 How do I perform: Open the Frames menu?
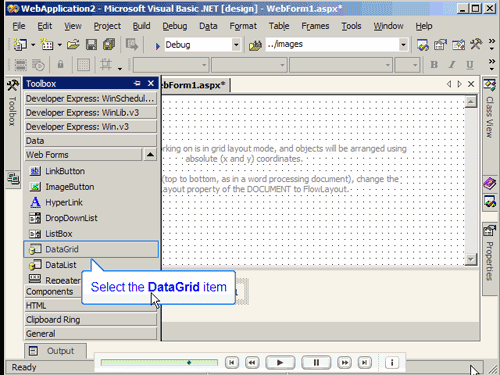pos(315,26)
